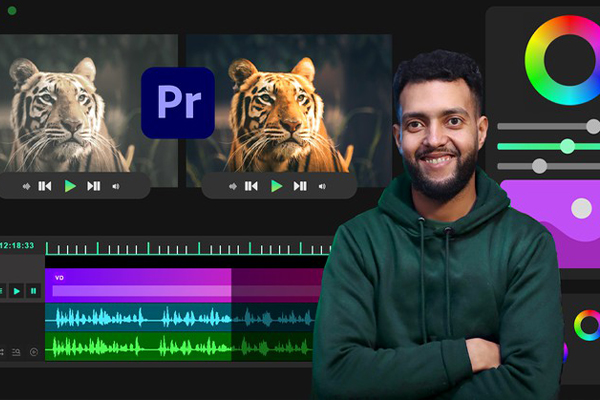The image size is (600, 400).
Task: Select the bright green audio waveform clip
Action: point(138,346)
